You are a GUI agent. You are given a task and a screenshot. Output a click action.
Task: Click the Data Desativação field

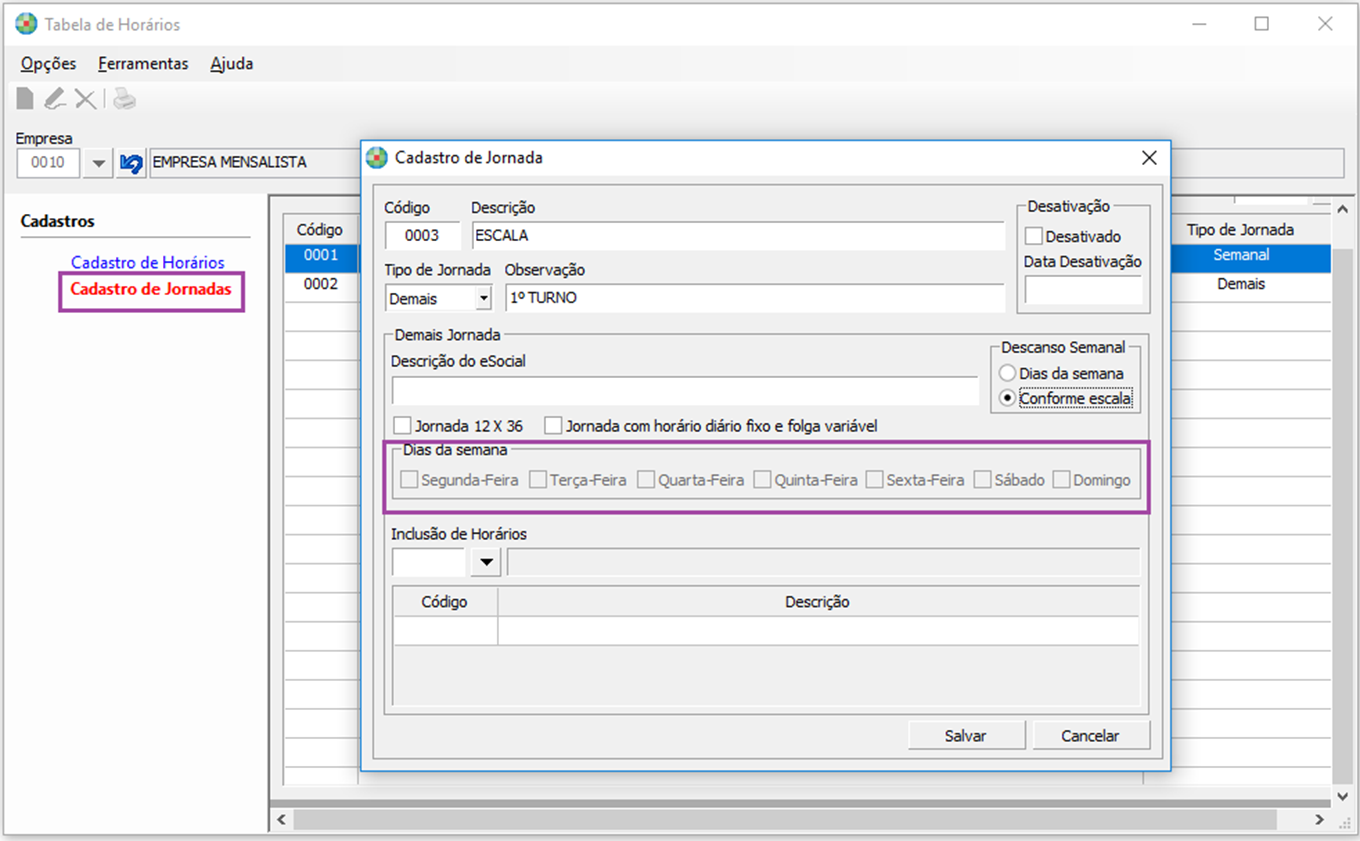[x=1083, y=290]
